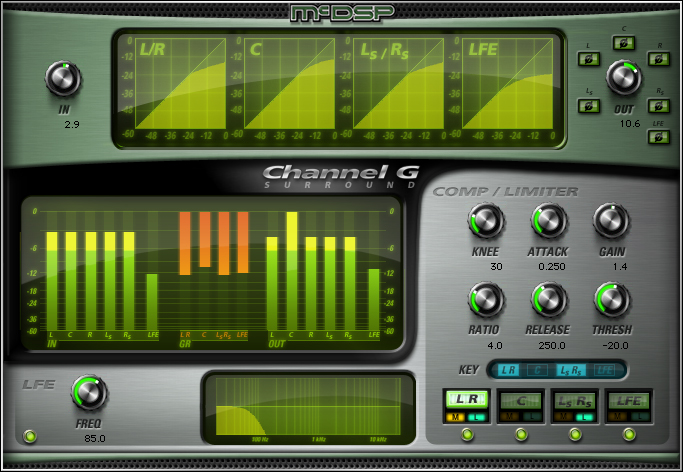Click the RELEASE value 250.0
683x472 pixels.
point(552,346)
